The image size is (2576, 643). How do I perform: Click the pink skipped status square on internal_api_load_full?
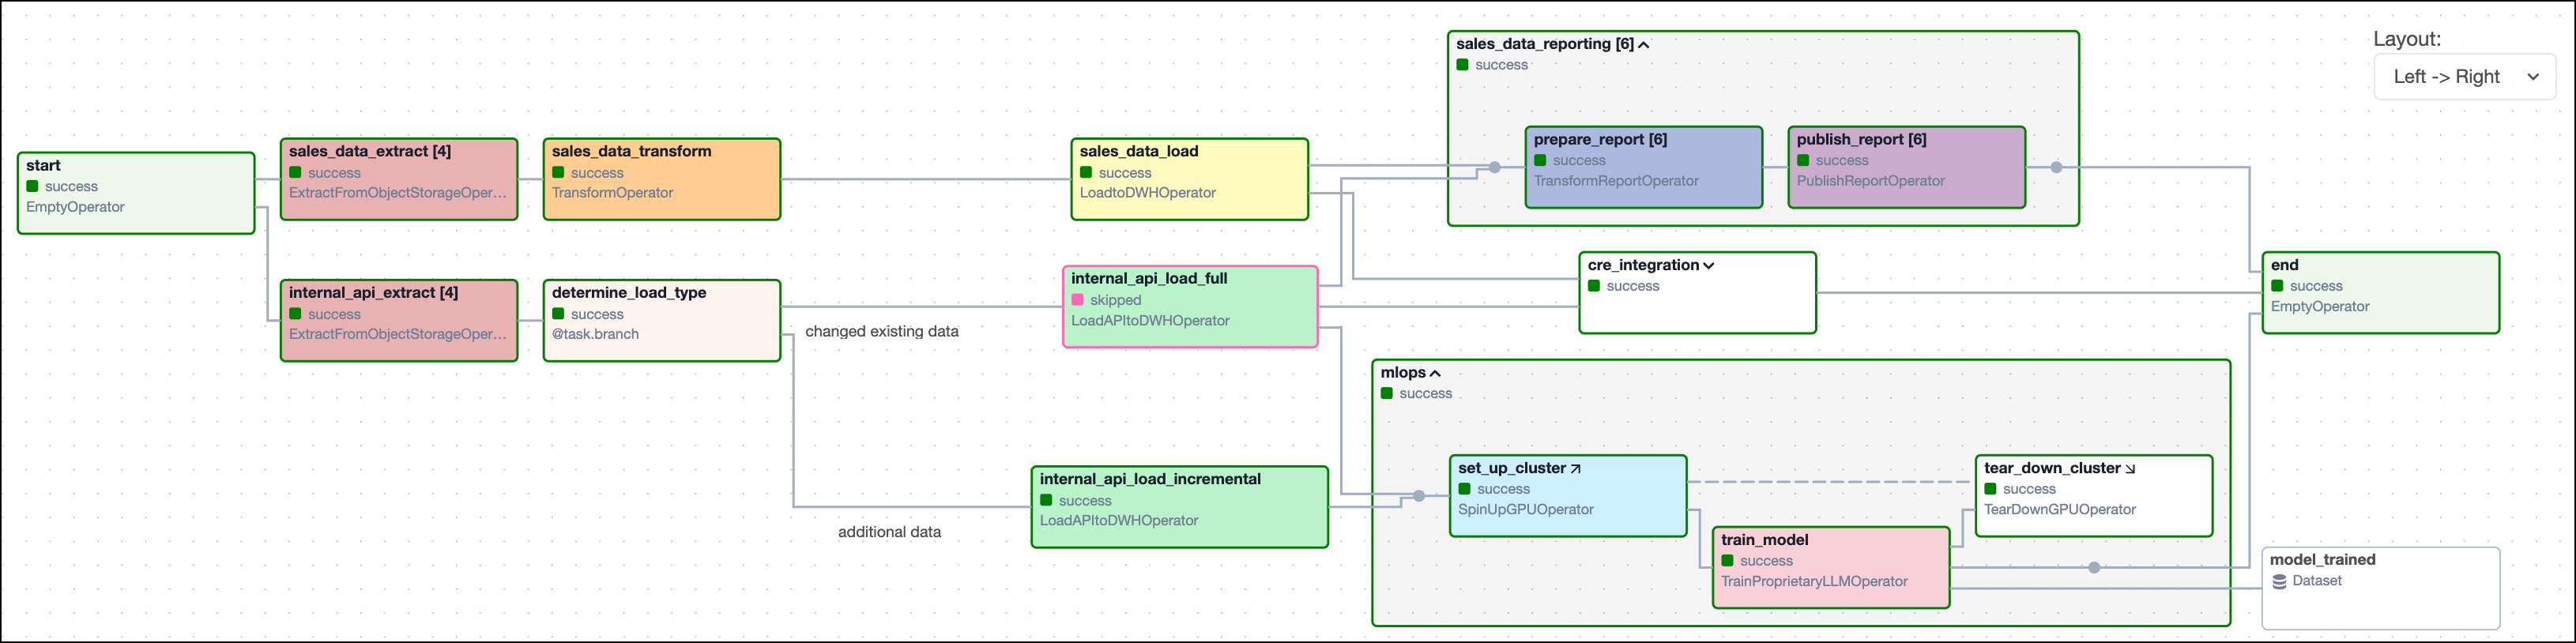point(1078,300)
